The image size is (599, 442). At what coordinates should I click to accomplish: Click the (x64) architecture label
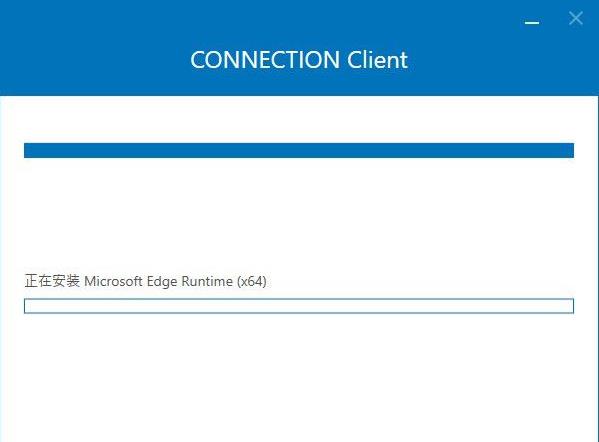[x=251, y=282]
